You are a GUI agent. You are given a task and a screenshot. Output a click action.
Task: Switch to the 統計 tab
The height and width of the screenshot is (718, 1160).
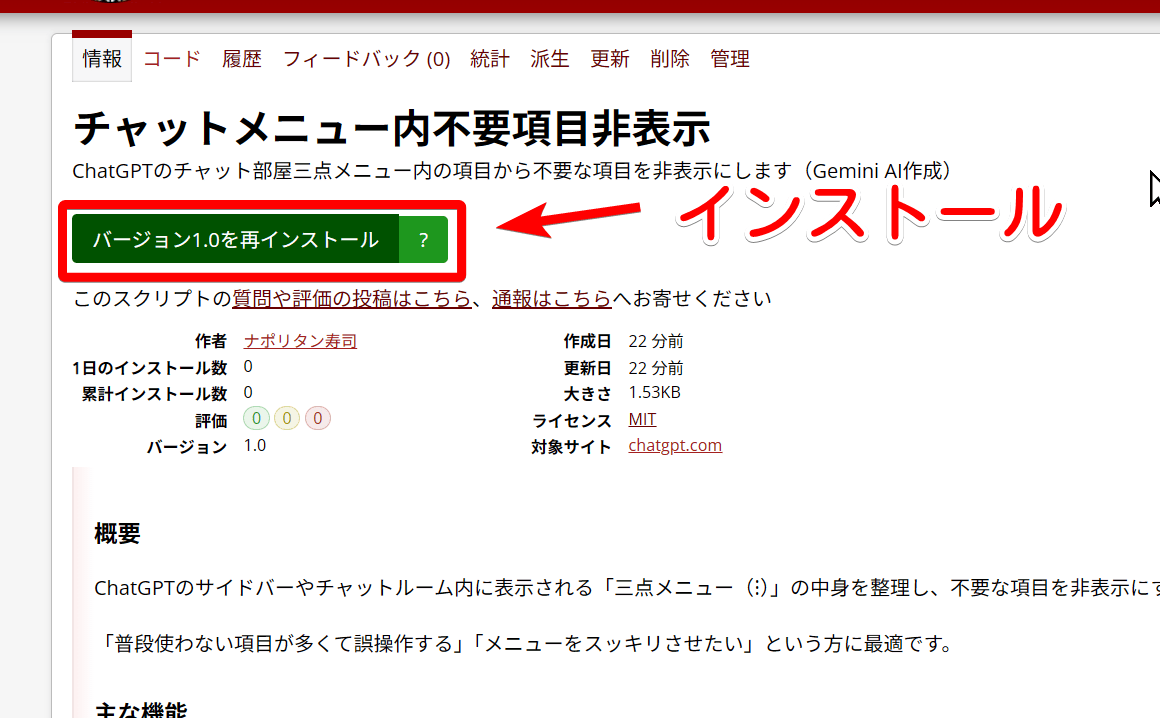click(490, 59)
